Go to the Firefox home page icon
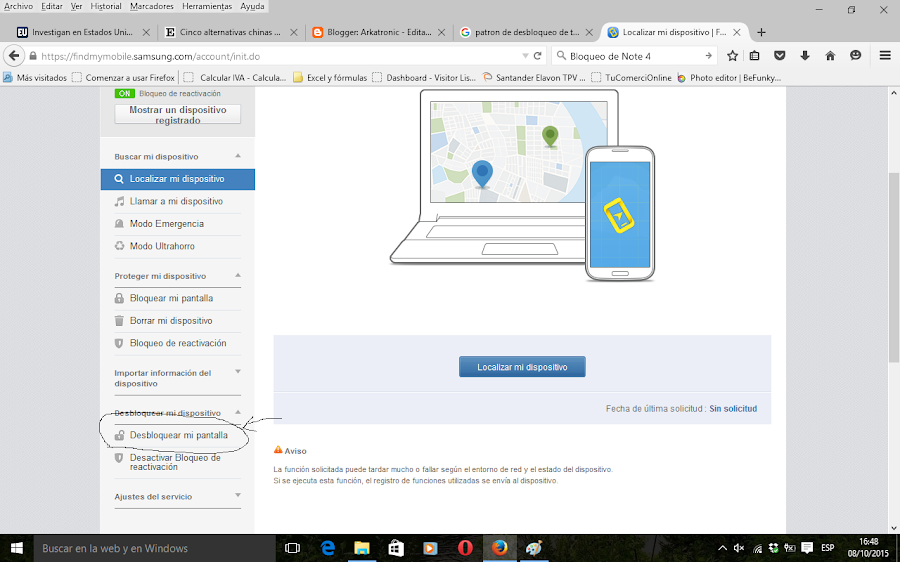 (x=830, y=56)
